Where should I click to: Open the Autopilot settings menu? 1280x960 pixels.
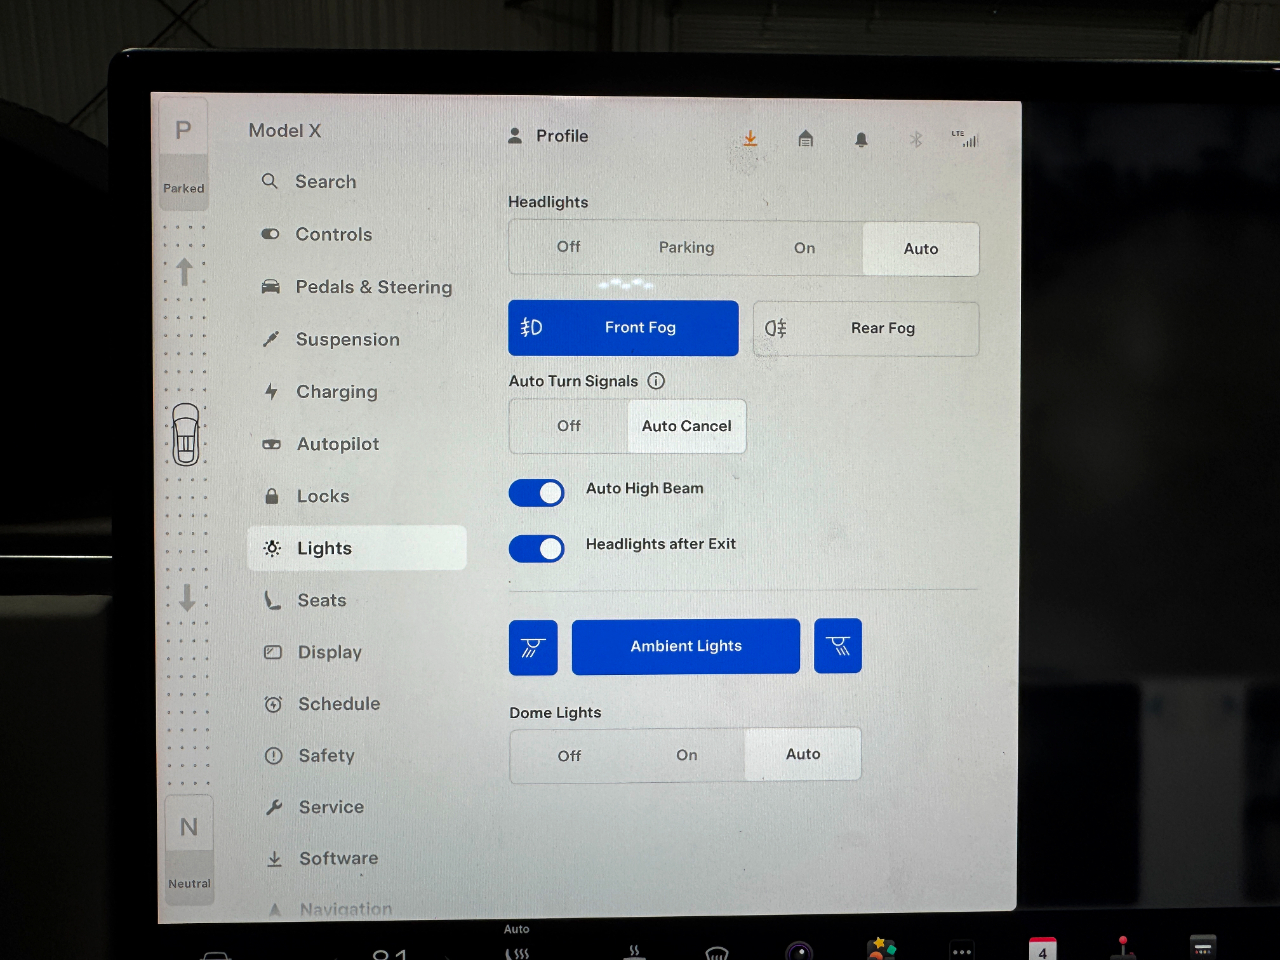[x=337, y=444]
